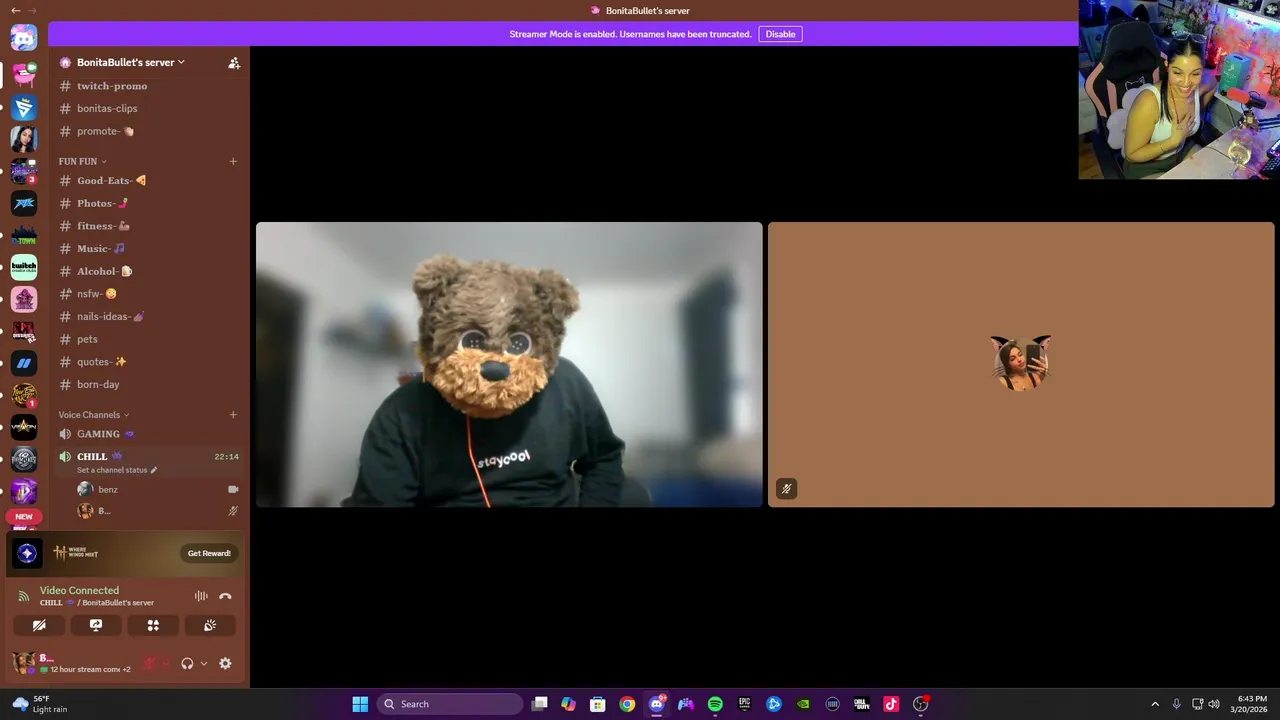1280x720 pixels.
Task: Open NVIDIA app from the taskbar
Action: click(x=803, y=704)
